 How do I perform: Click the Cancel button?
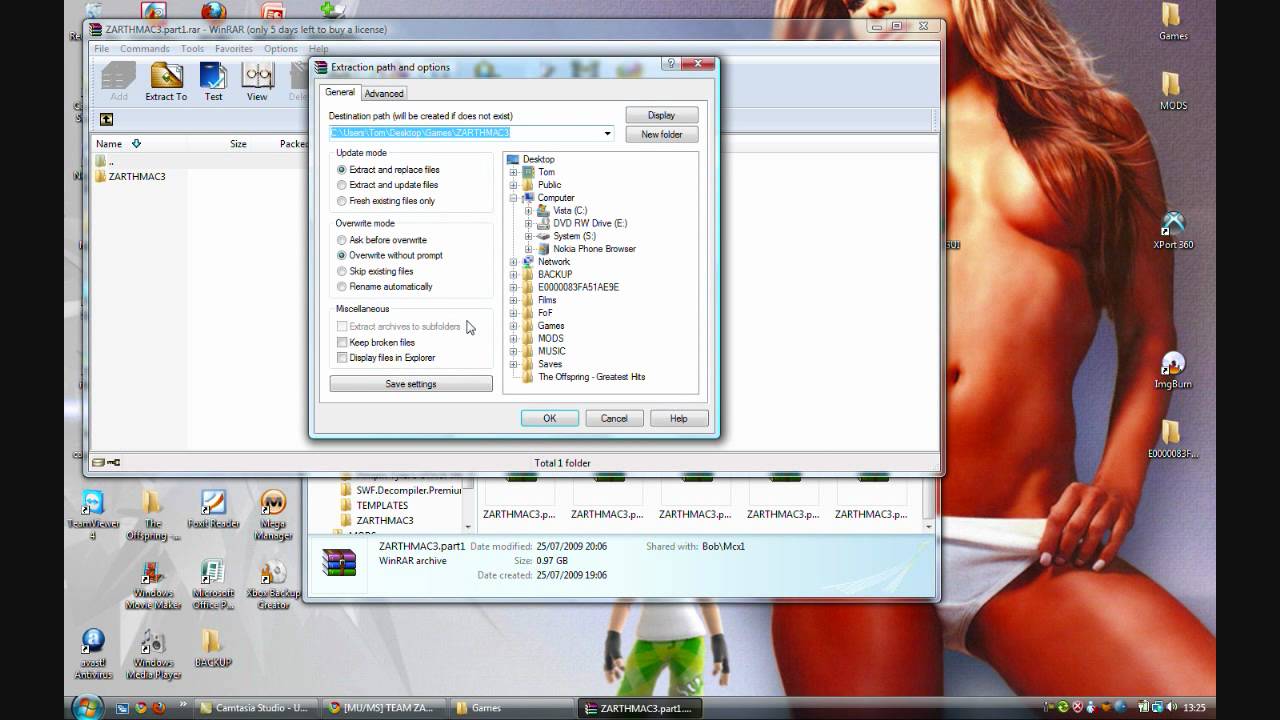pyautogui.click(x=614, y=419)
